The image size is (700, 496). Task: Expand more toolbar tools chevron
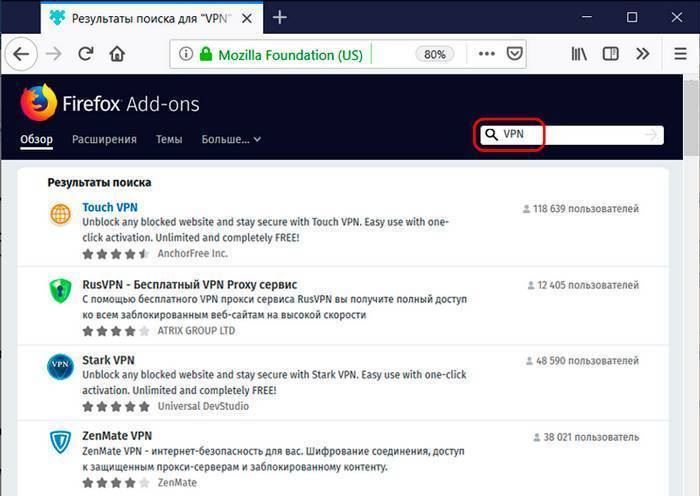tap(642, 54)
